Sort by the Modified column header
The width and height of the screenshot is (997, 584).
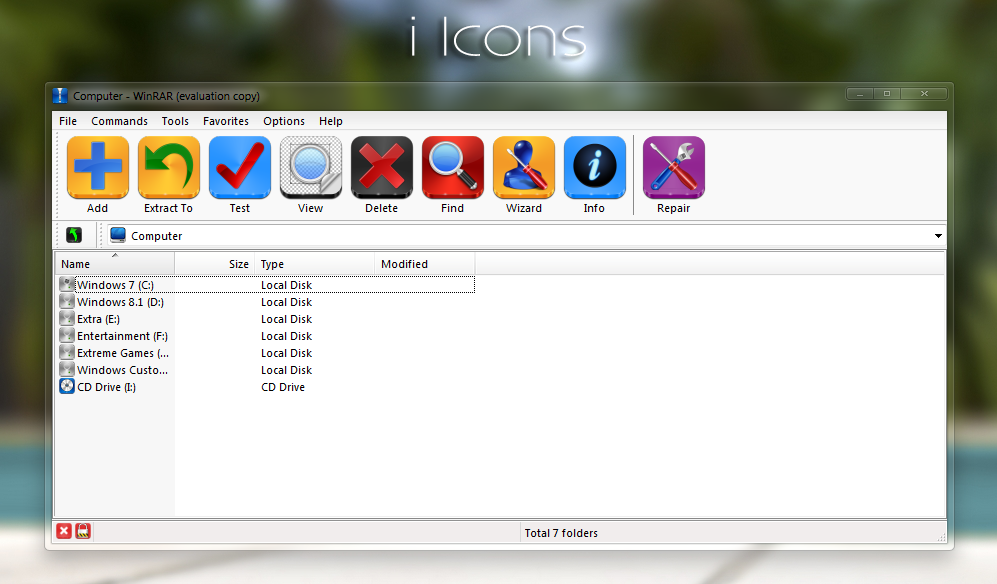pyautogui.click(x=425, y=263)
